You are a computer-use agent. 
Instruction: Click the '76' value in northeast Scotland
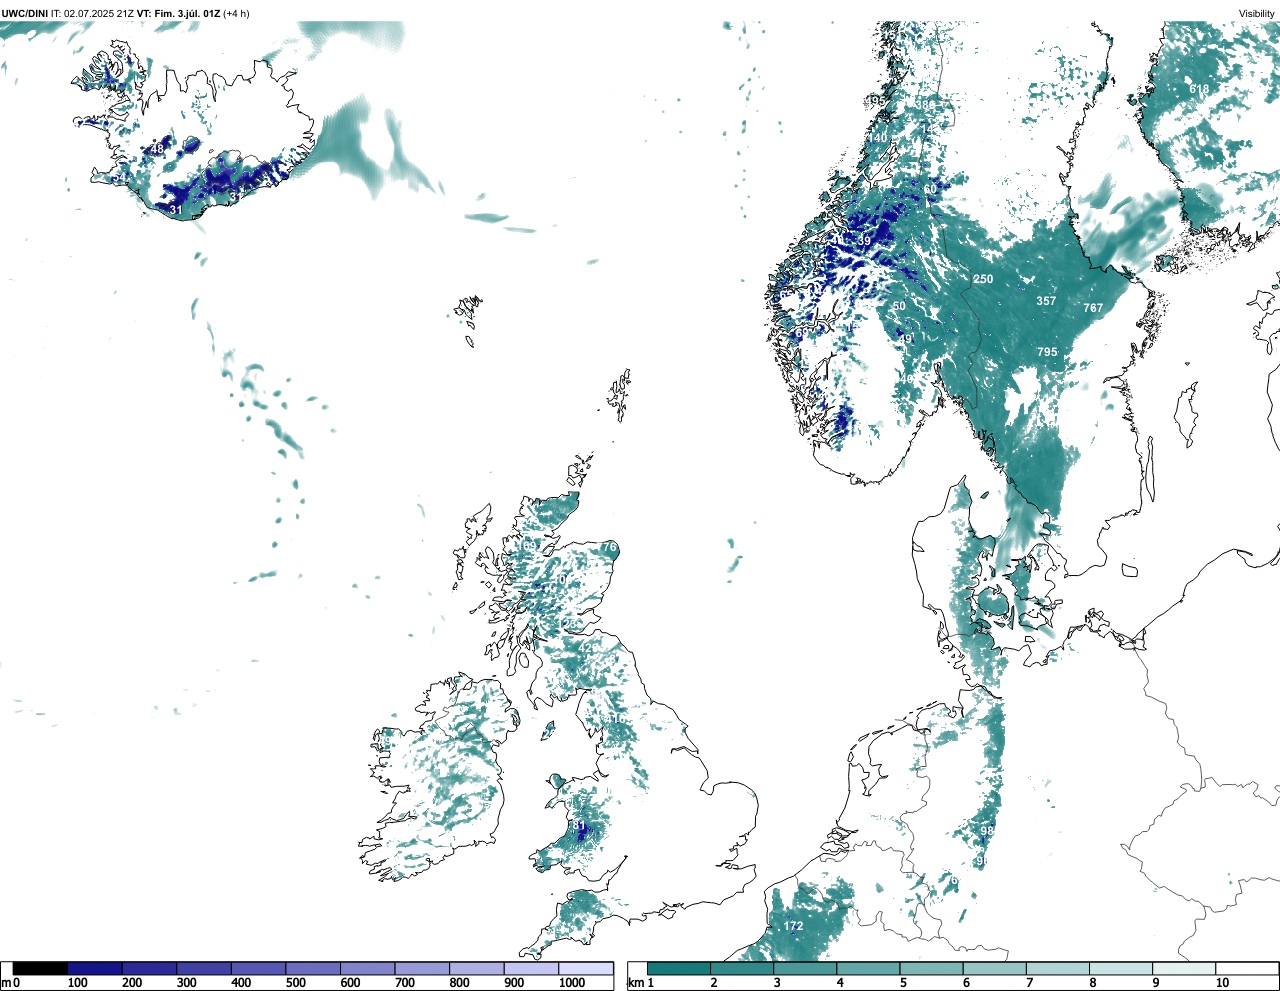point(610,547)
